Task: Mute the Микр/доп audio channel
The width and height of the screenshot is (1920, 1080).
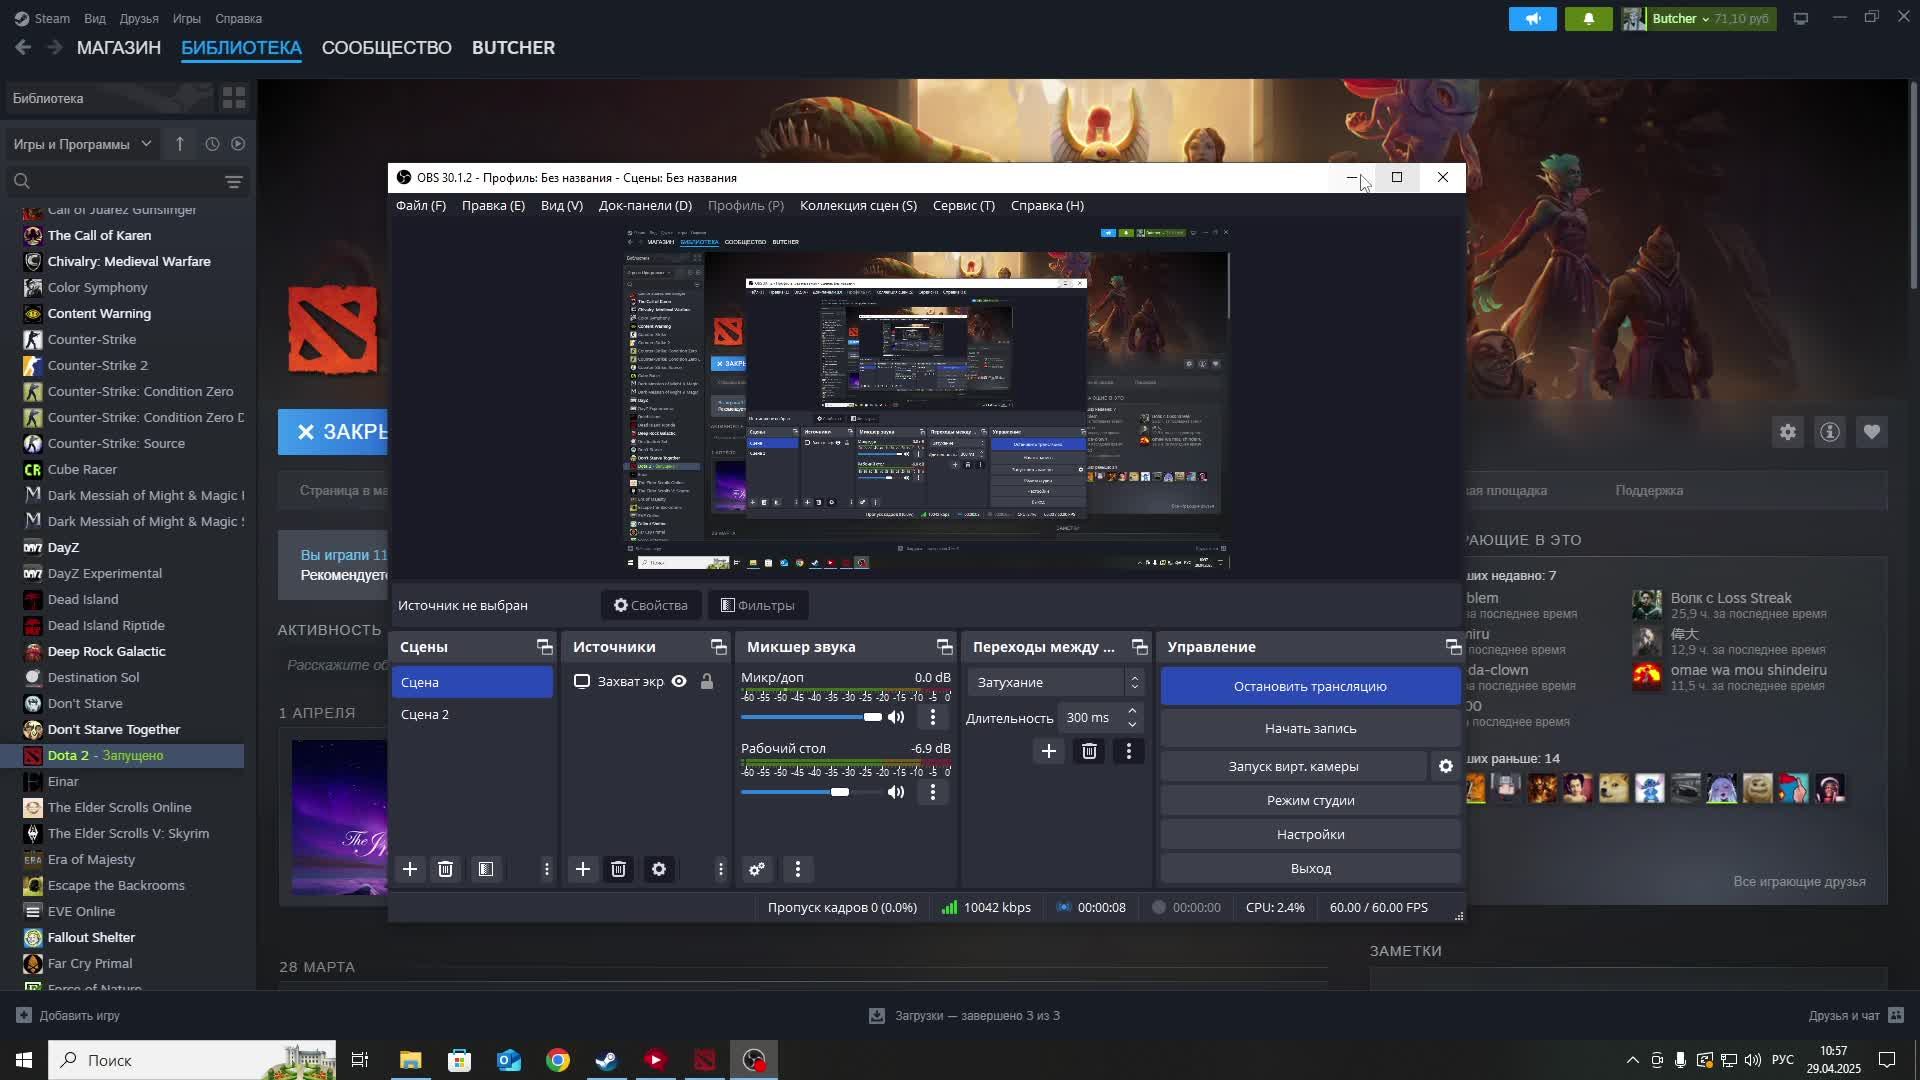Action: click(896, 717)
